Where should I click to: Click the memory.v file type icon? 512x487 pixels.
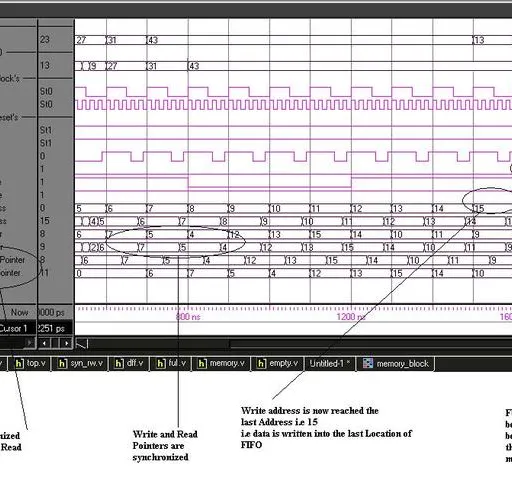[202, 363]
